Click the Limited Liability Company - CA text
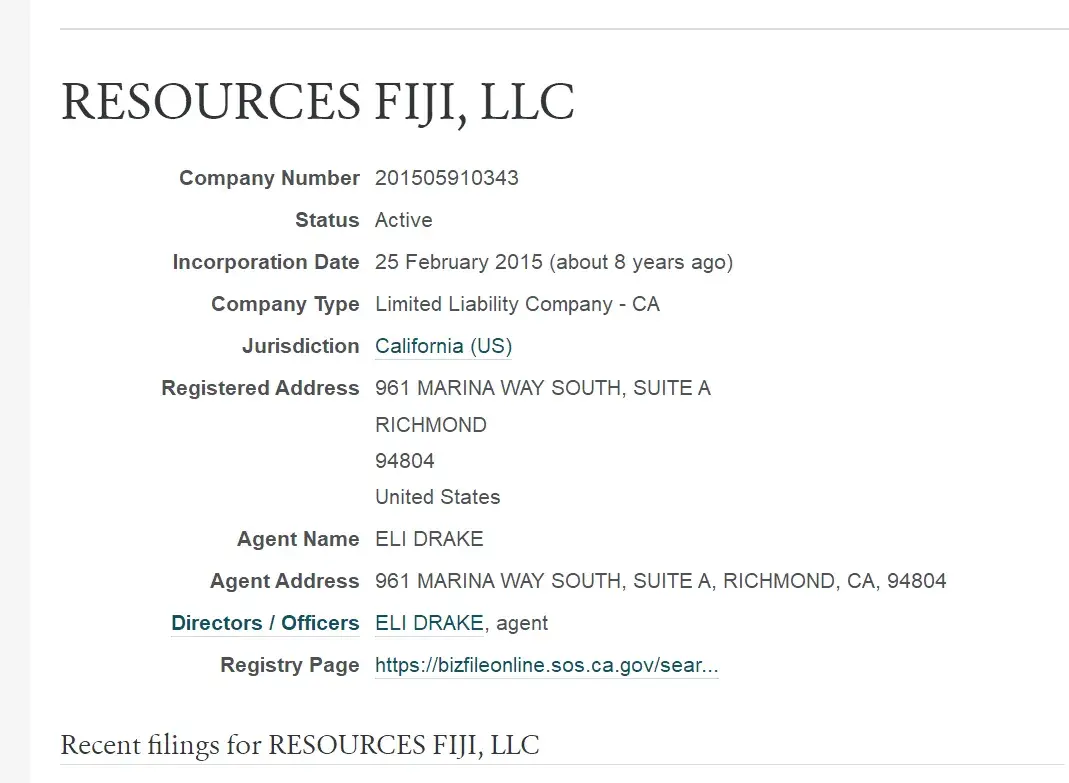 tap(517, 304)
